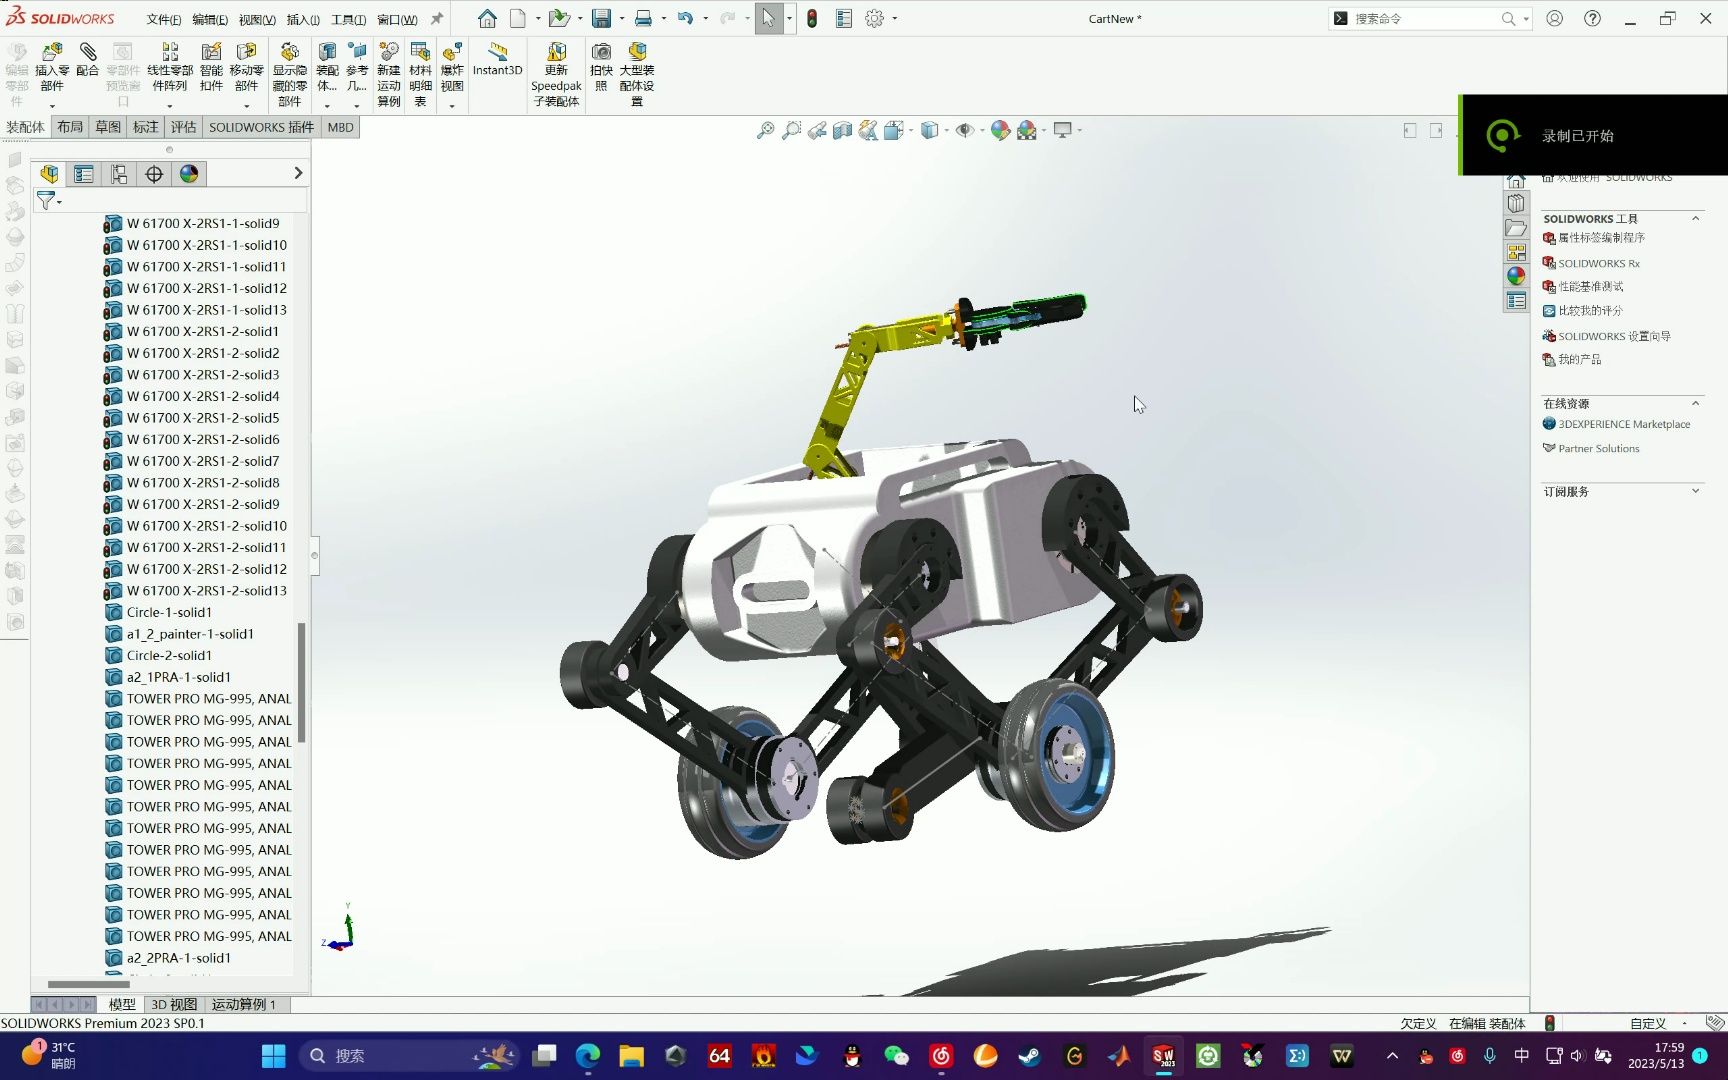Open the ConfigurationManager tab icon
Viewport: 1728px width, 1080px height.
119,174
